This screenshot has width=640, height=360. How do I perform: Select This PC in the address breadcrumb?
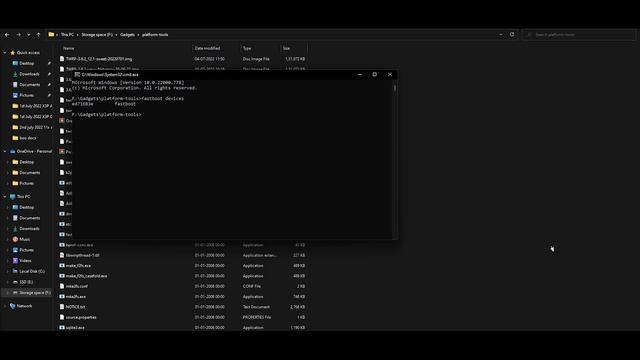click(67, 35)
